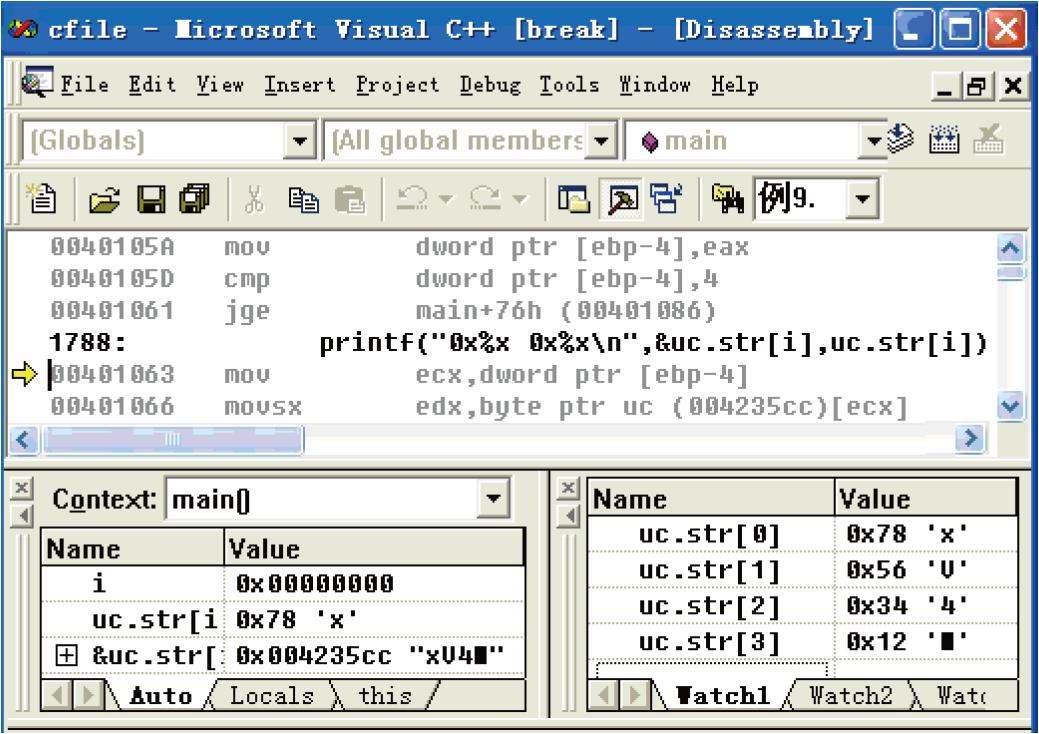Expand the find combo box showing 例9.
Viewport: 1039px width, 734px height.
pos(862,198)
